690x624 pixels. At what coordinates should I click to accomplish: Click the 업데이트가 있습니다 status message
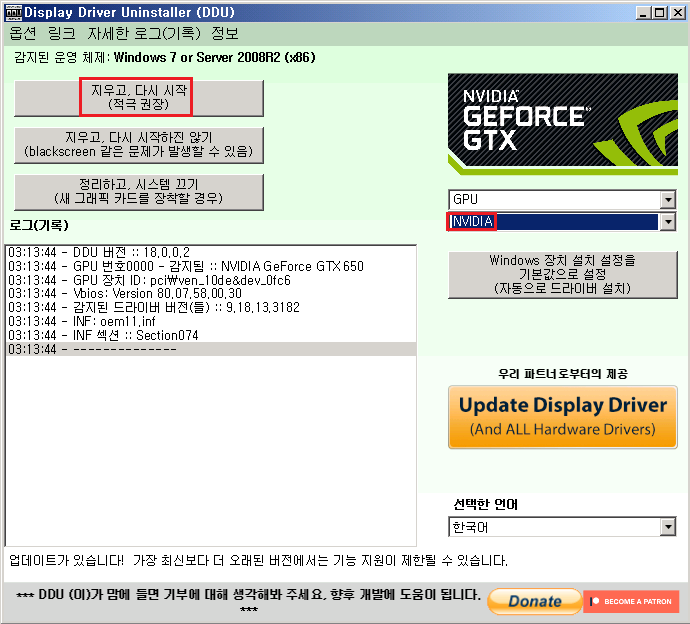(x=258, y=561)
